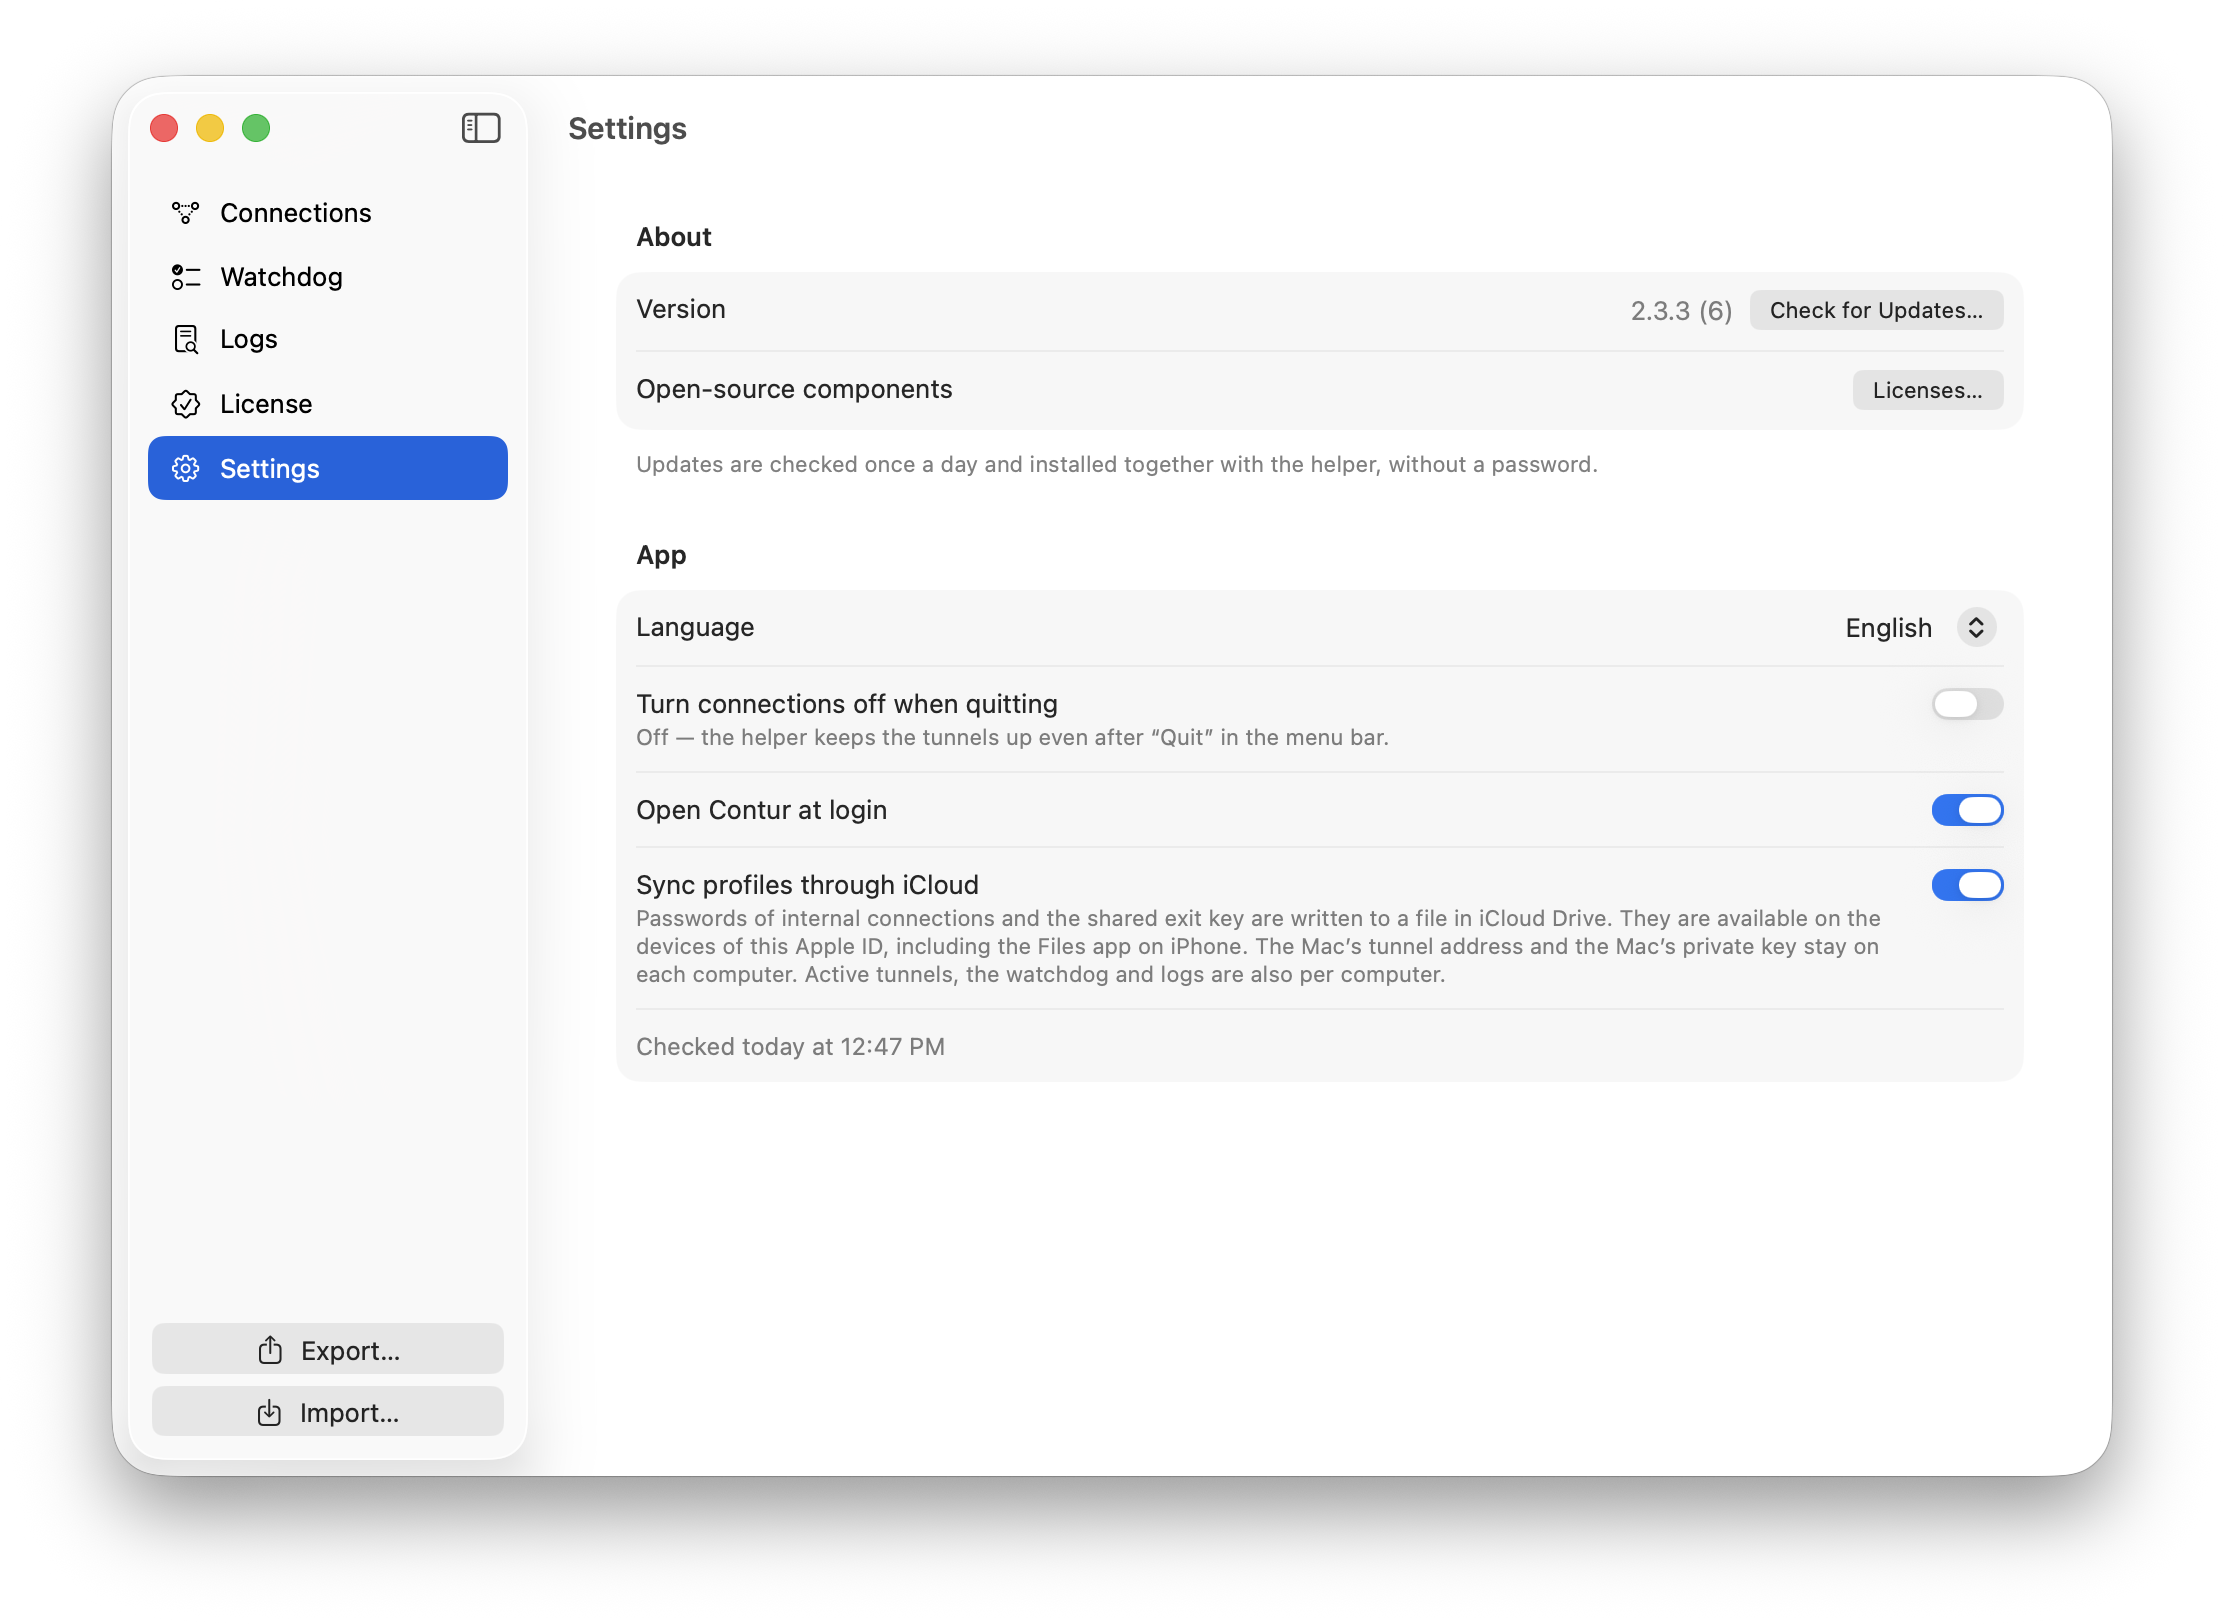2224x1624 pixels.
Task: Open the Connections section
Action: point(328,213)
